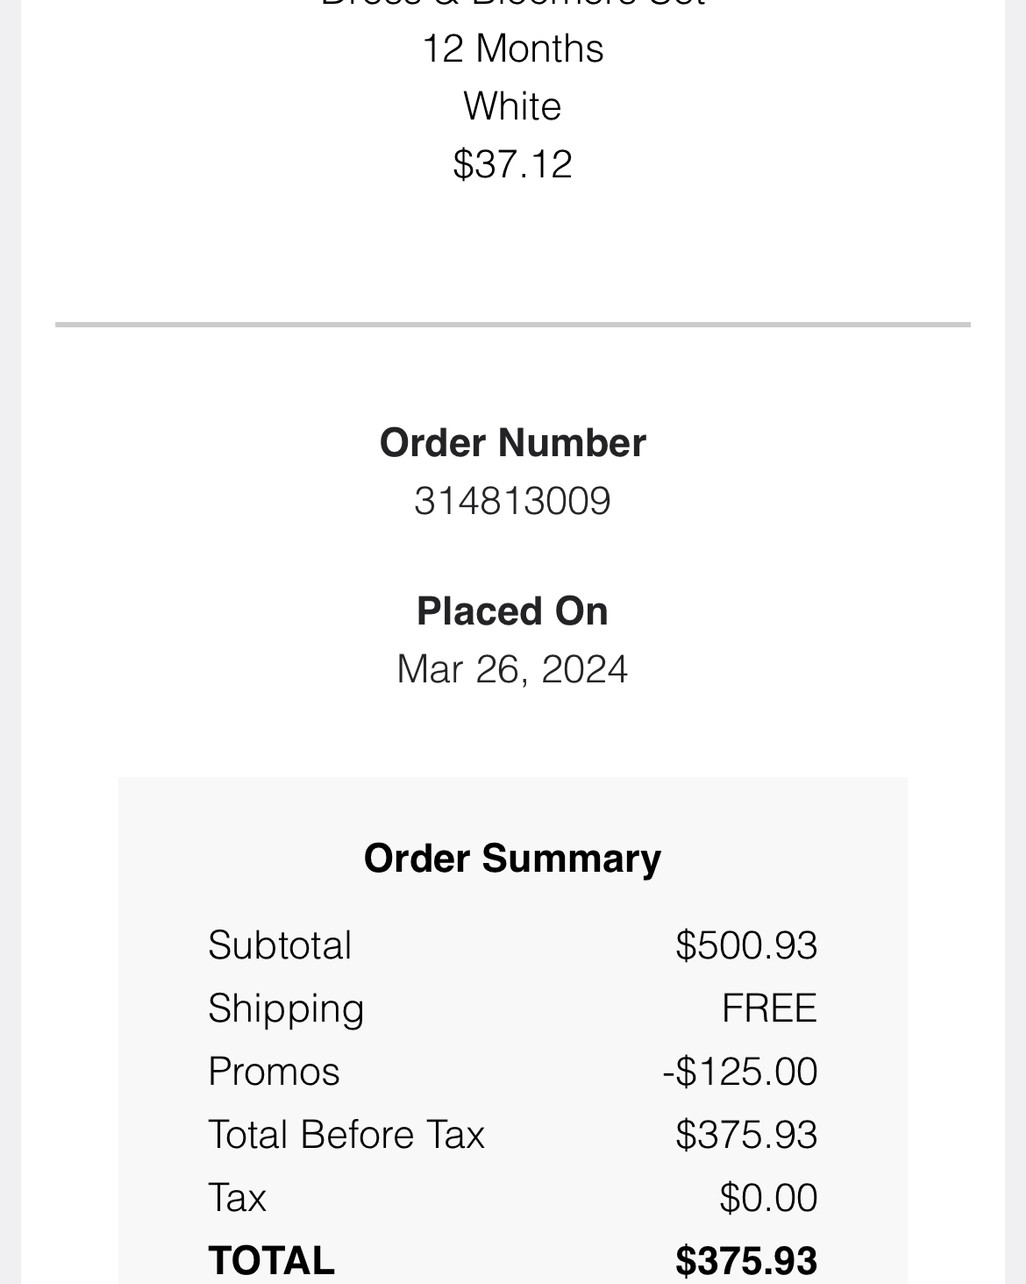Select the $500.93 subtotal amount
The image size is (1026, 1284).
click(x=746, y=945)
